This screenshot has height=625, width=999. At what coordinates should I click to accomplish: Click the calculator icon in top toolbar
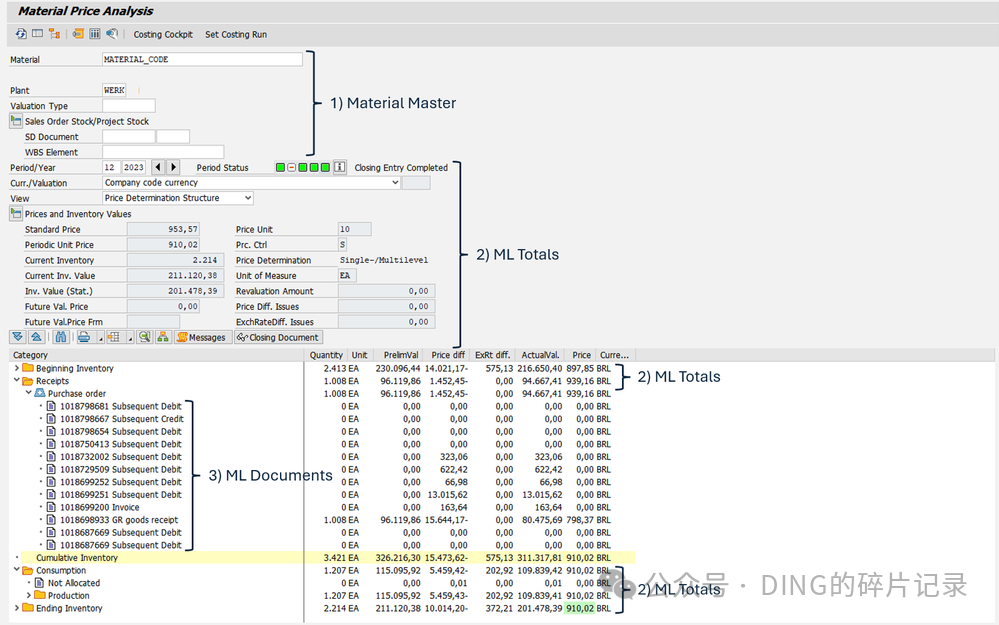click(x=94, y=34)
